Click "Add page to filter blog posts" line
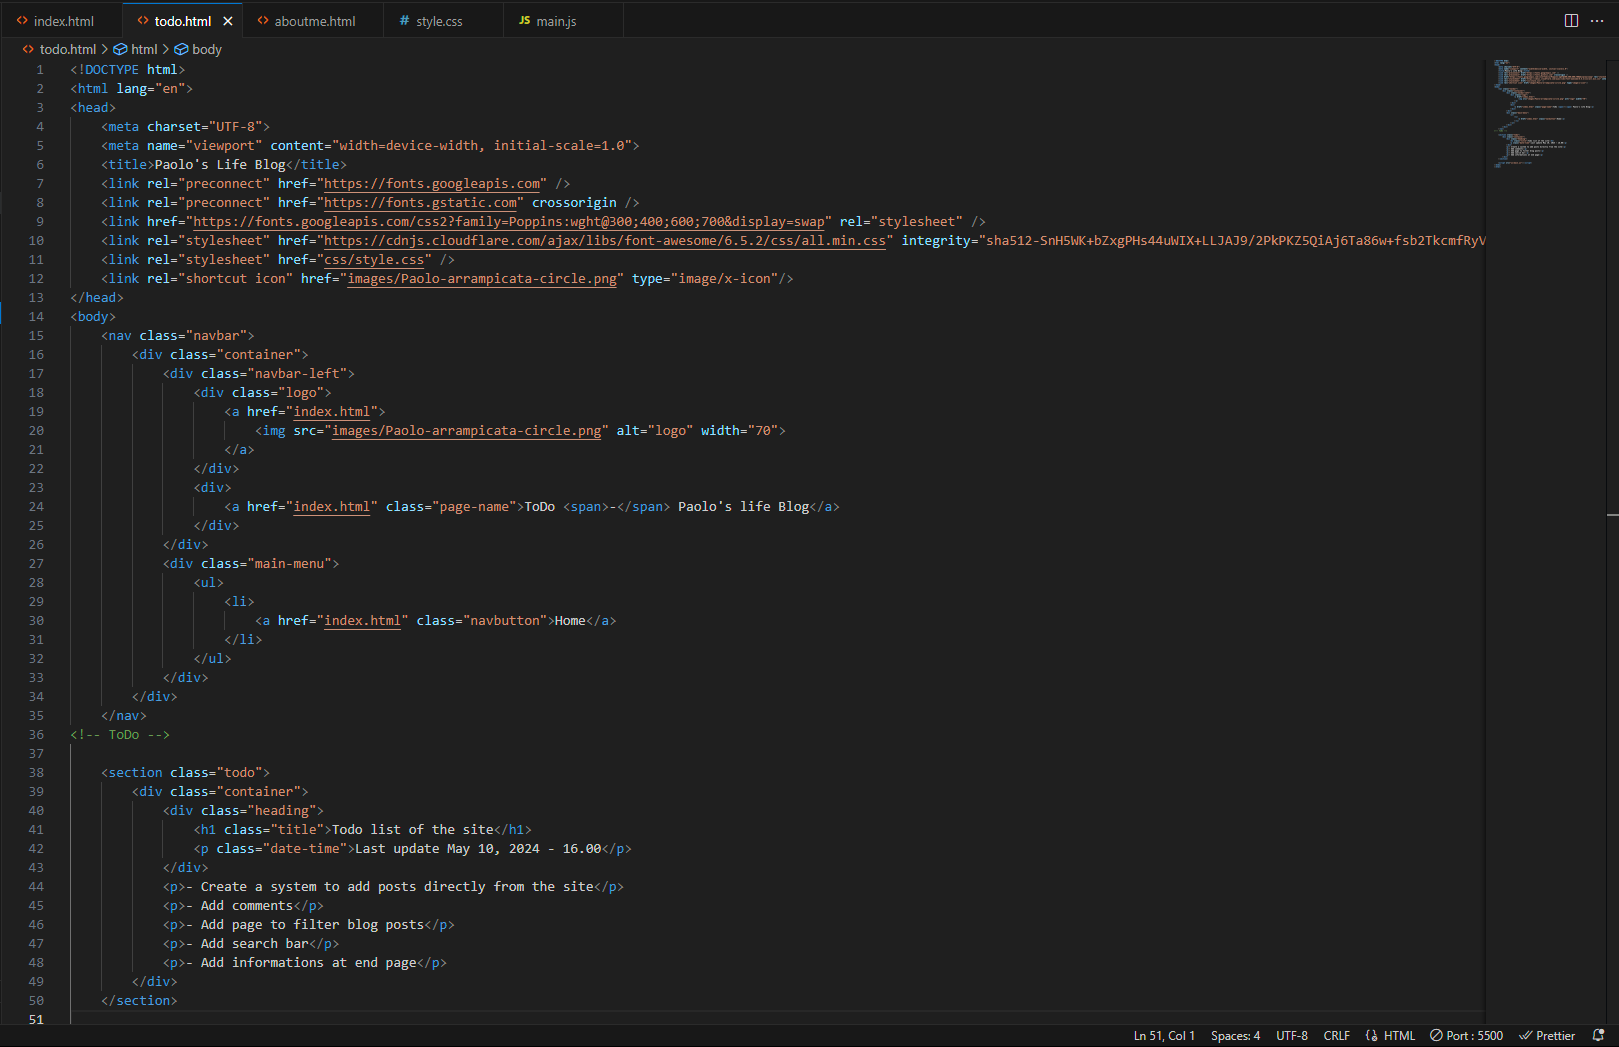The height and width of the screenshot is (1047, 1619). click(x=309, y=925)
